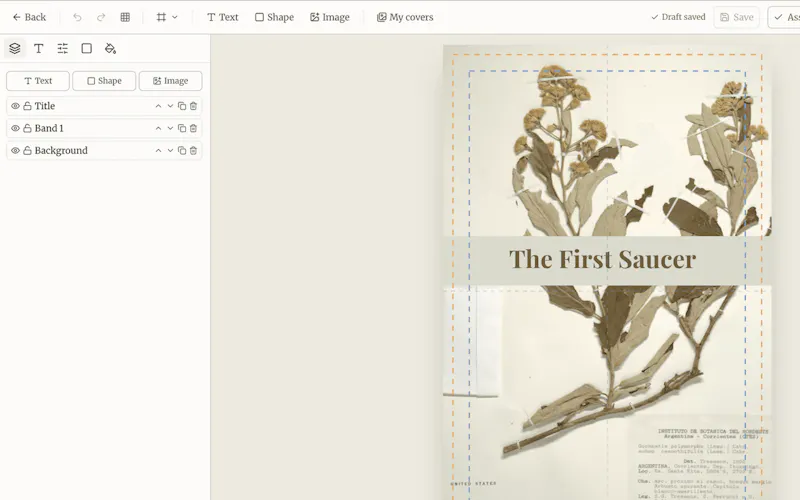Switch to the Fill color tab
The image size is (800, 500).
111,48
